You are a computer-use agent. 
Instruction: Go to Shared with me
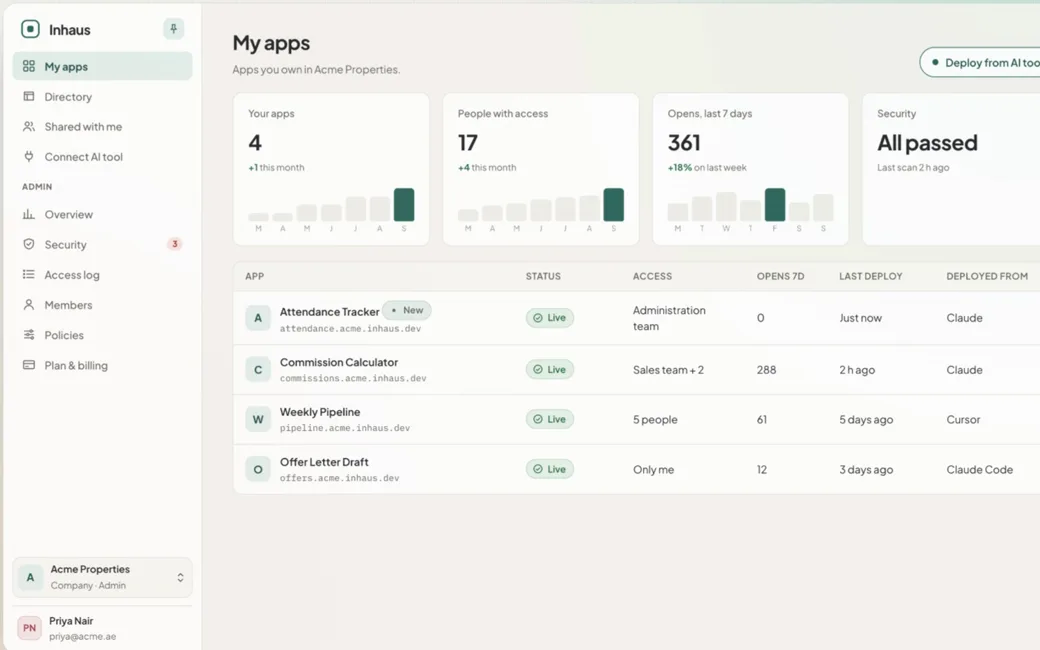(102, 126)
